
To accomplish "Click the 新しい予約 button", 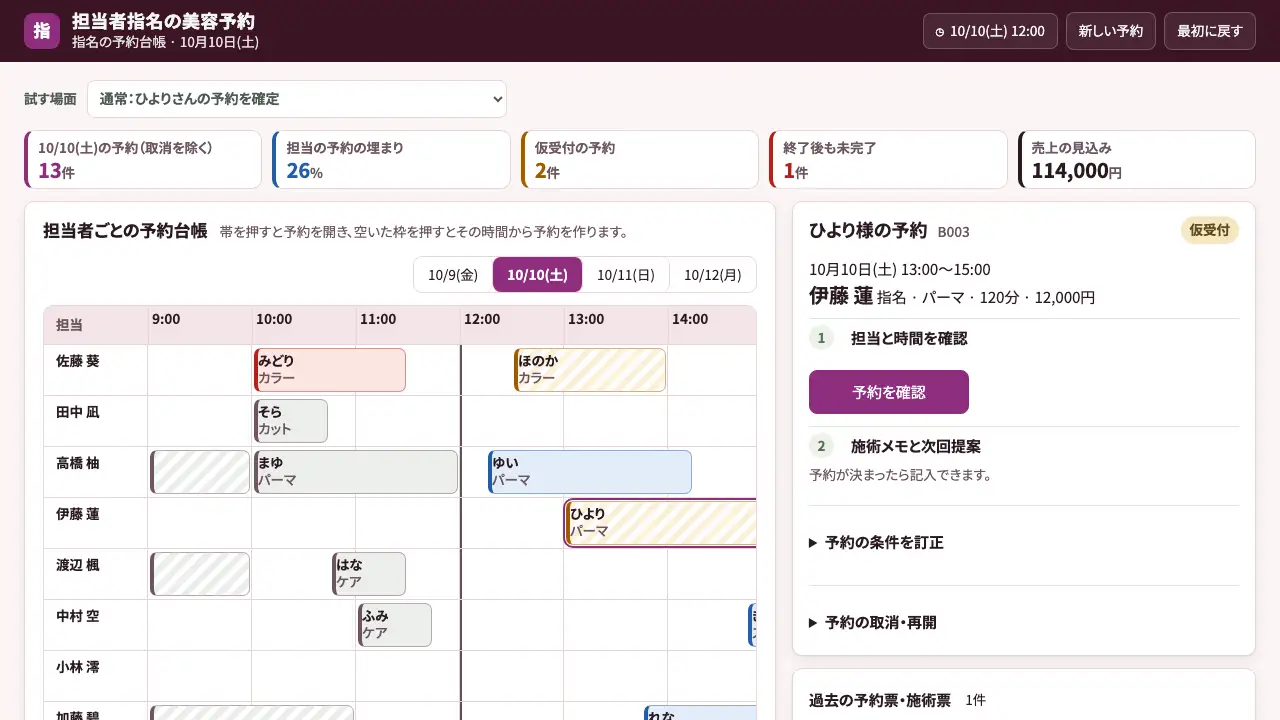I will (x=1111, y=31).
